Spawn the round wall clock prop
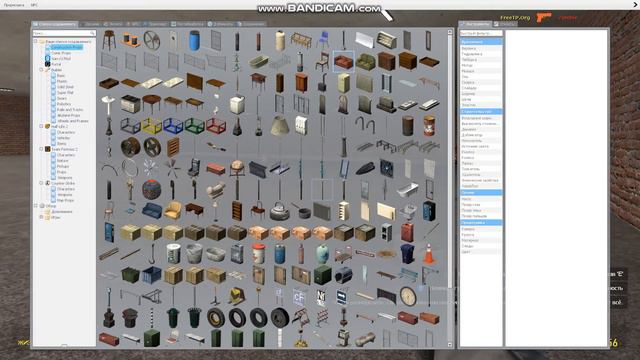The image size is (640, 360). 407,296
